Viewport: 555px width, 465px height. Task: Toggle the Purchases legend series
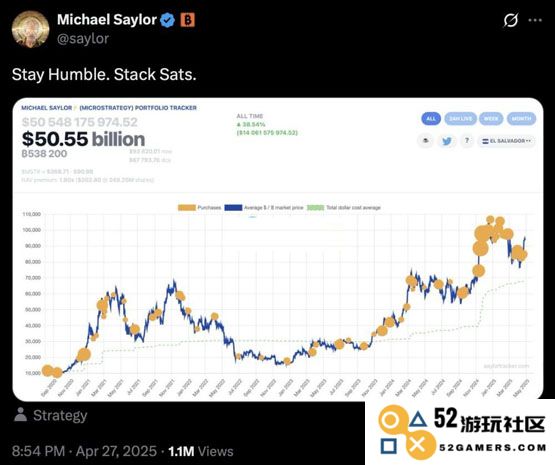coord(199,207)
